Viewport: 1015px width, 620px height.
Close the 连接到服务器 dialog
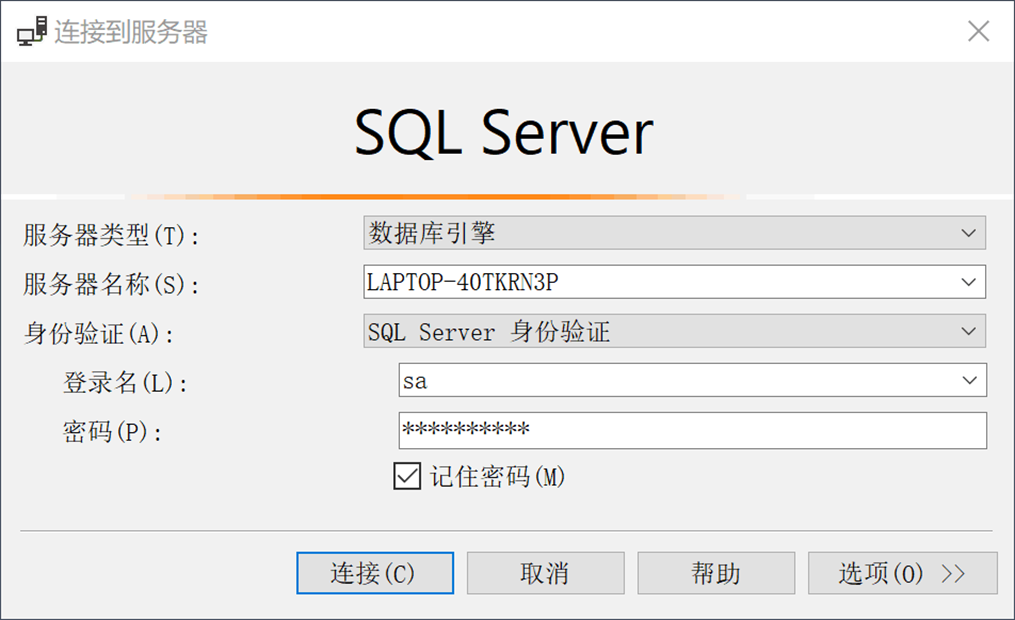(978, 30)
